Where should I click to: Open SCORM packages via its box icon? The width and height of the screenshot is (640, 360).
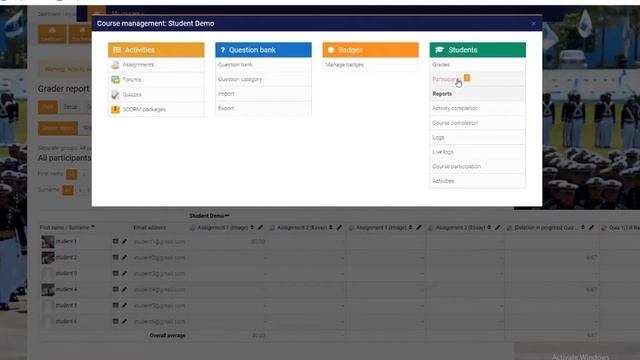point(115,109)
